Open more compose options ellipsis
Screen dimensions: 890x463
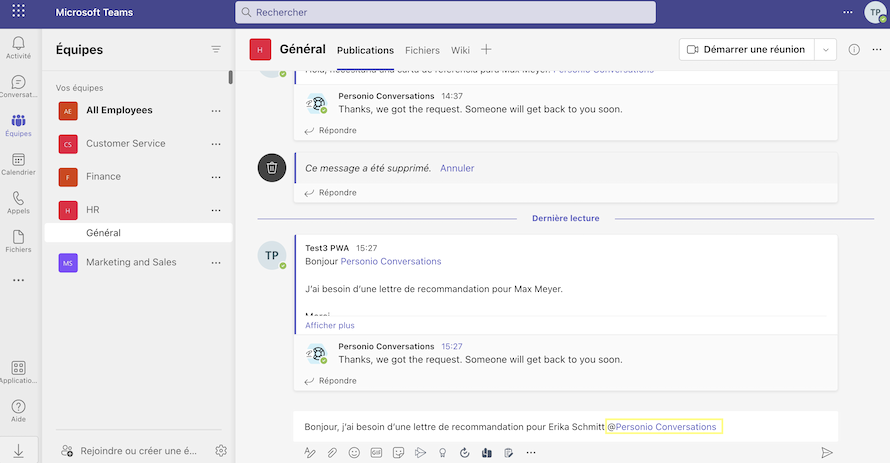point(531,452)
